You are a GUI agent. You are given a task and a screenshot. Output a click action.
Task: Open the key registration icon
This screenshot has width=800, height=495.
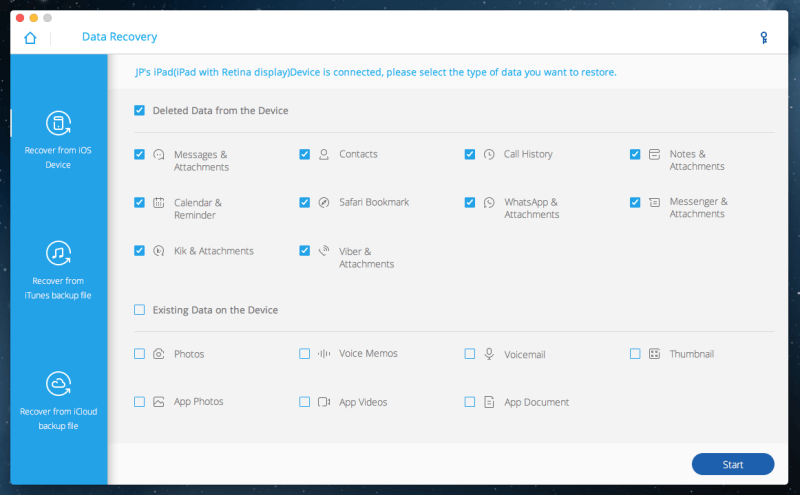pos(764,38)
